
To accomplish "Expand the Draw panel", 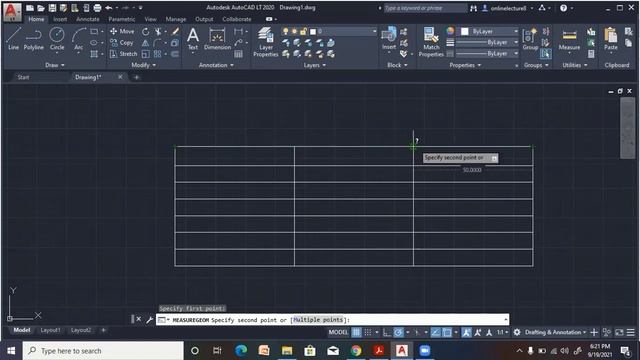I will click(55, 65).
